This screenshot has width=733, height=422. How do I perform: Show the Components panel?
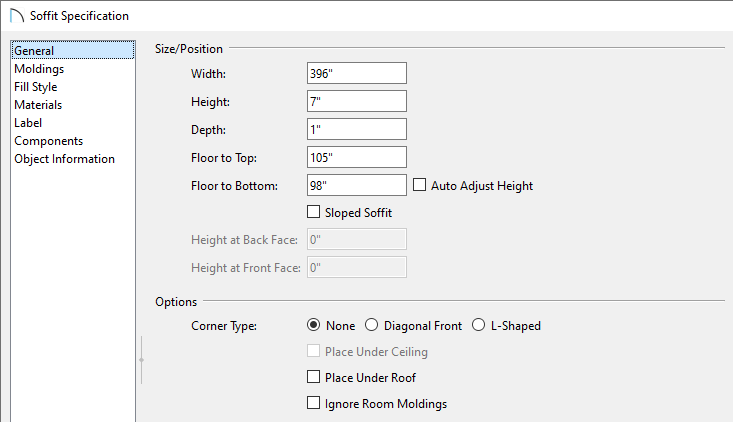[48, 141]
